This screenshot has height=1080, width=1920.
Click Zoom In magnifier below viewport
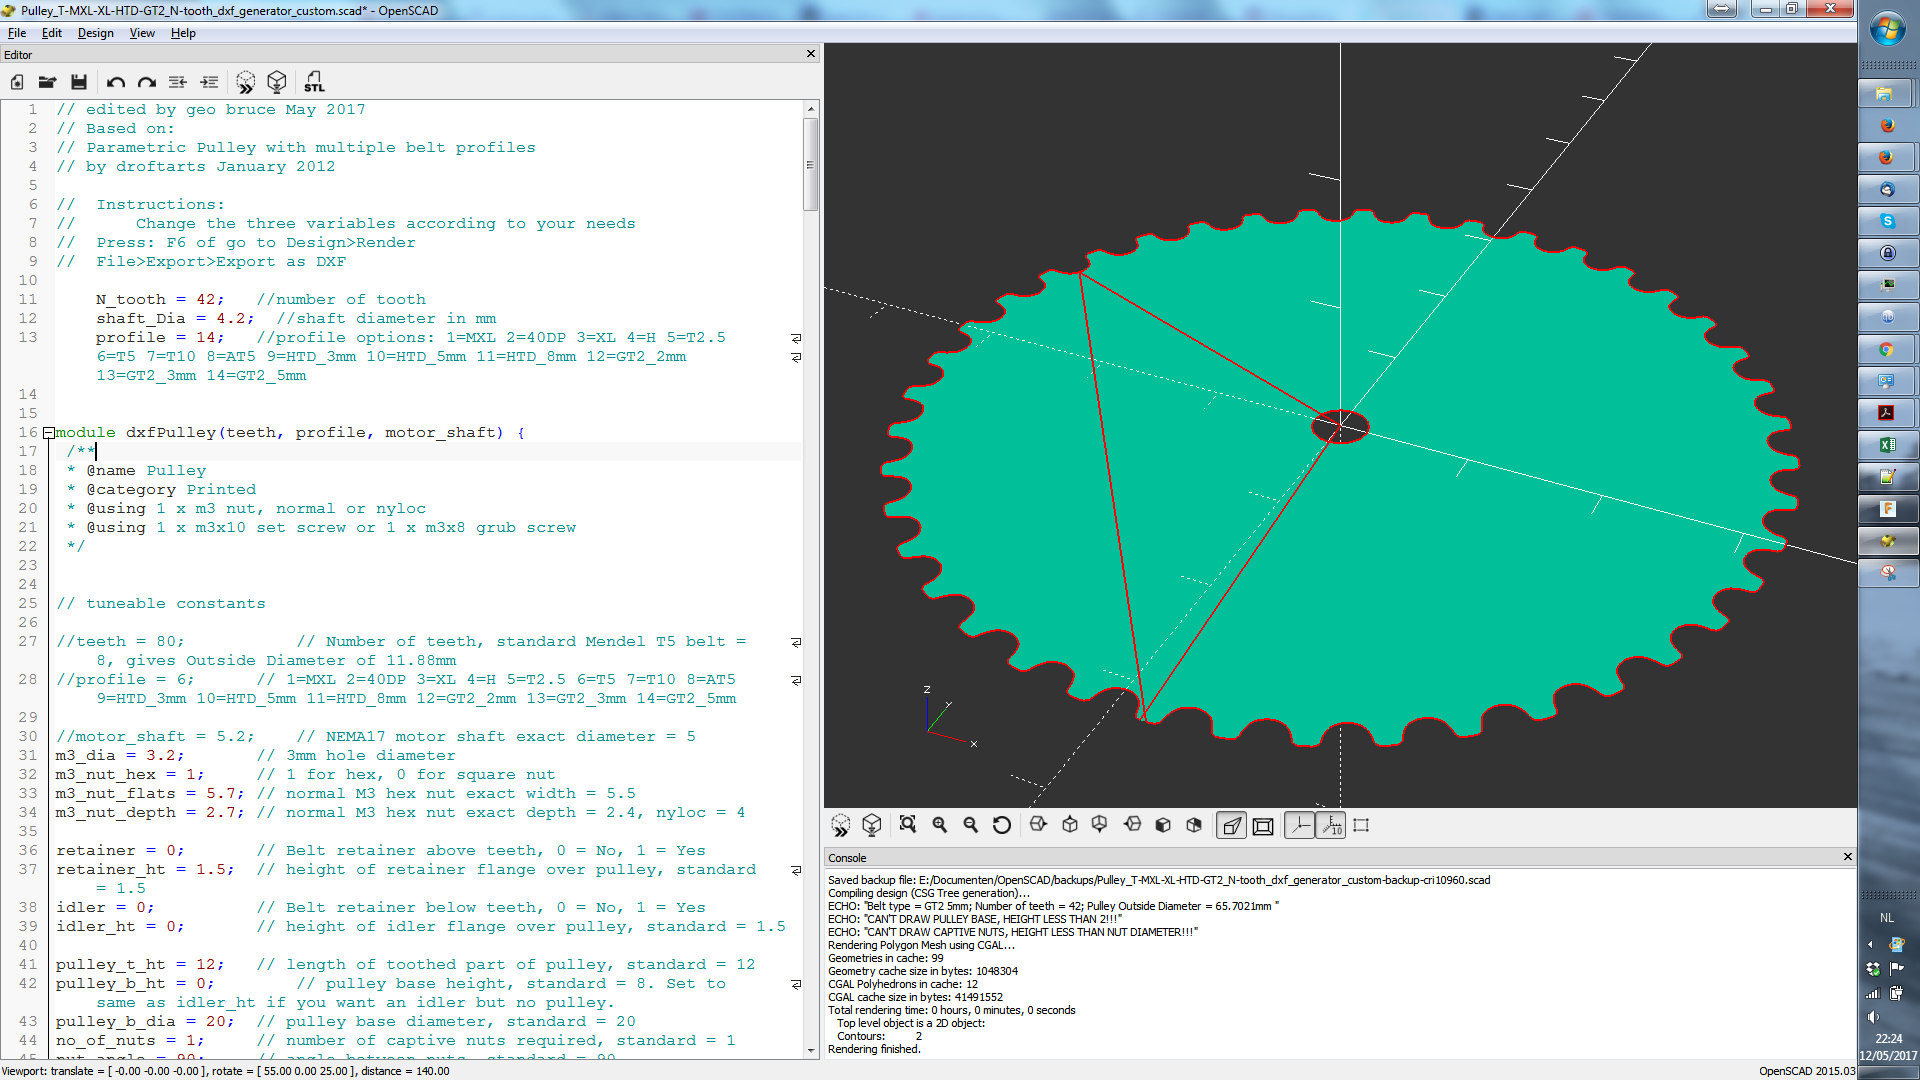939,825
